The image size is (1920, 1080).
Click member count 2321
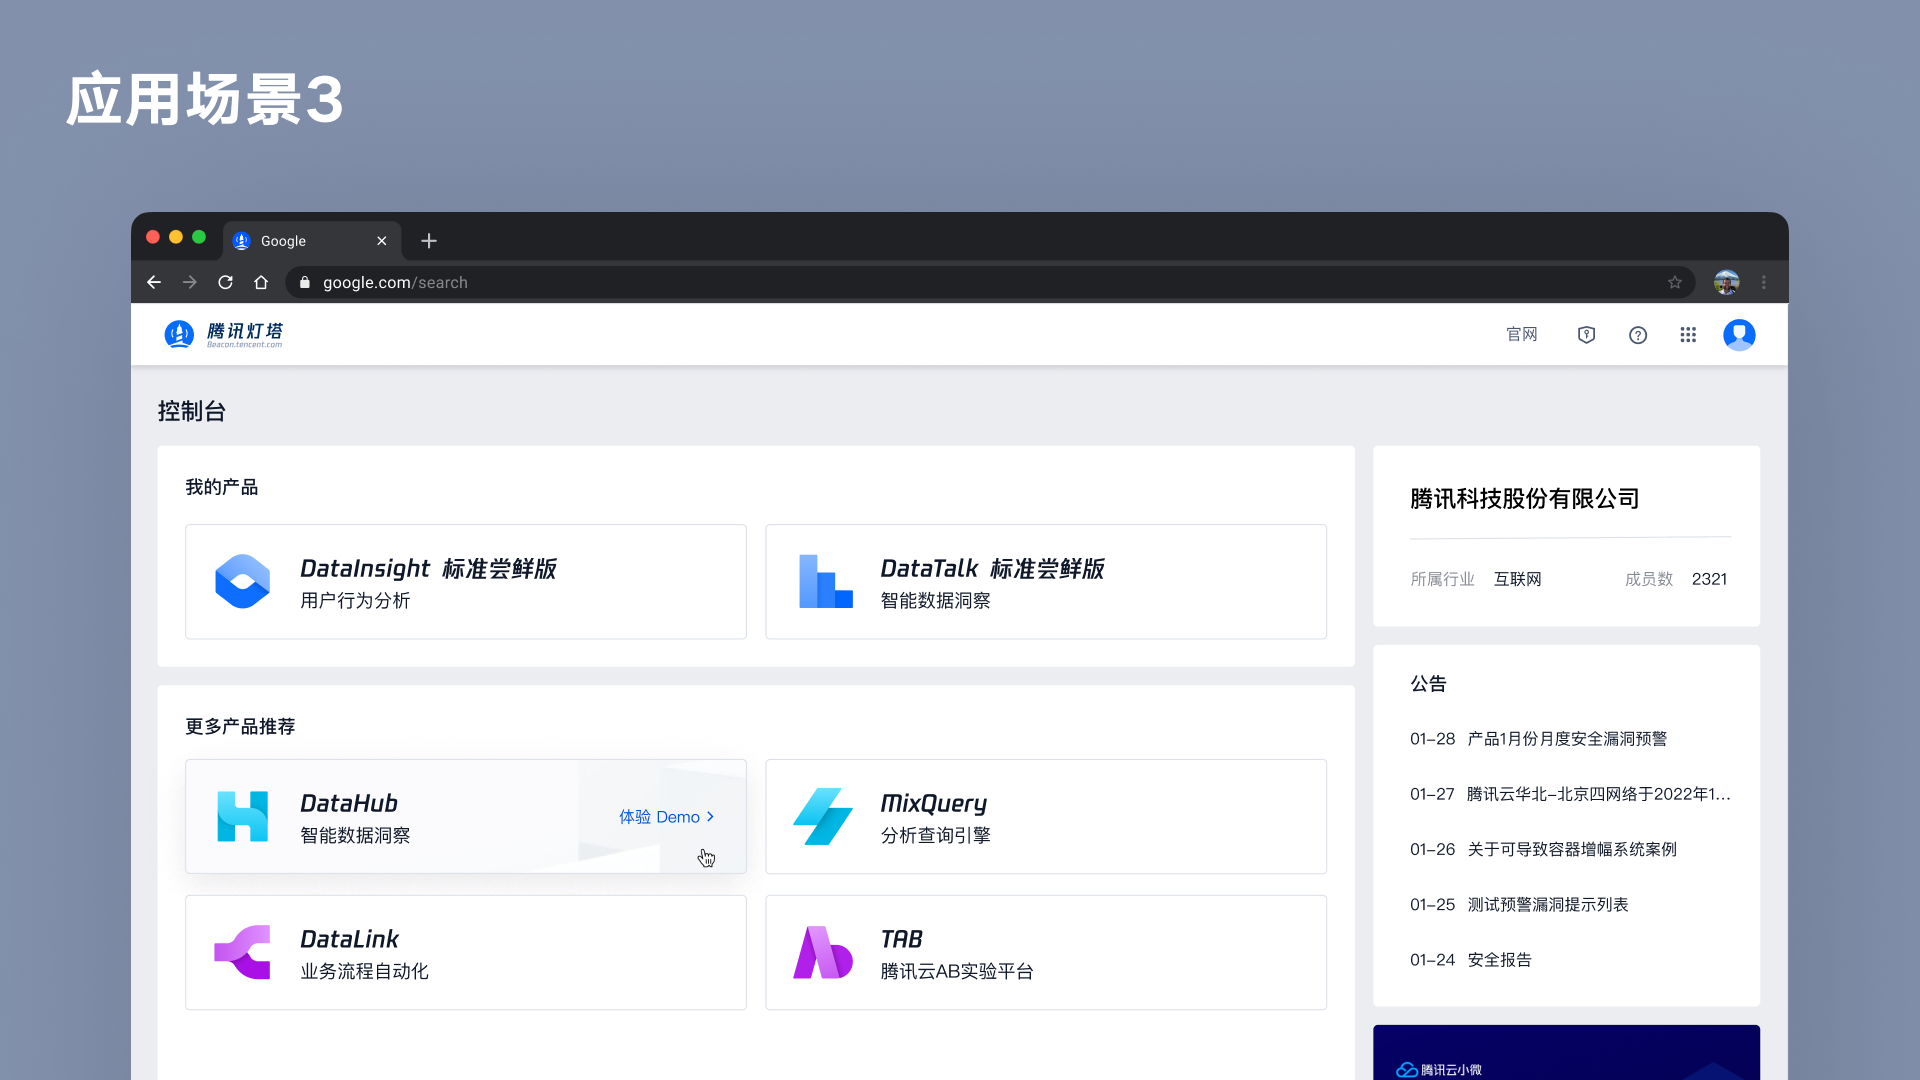(x=1709, y=579)
